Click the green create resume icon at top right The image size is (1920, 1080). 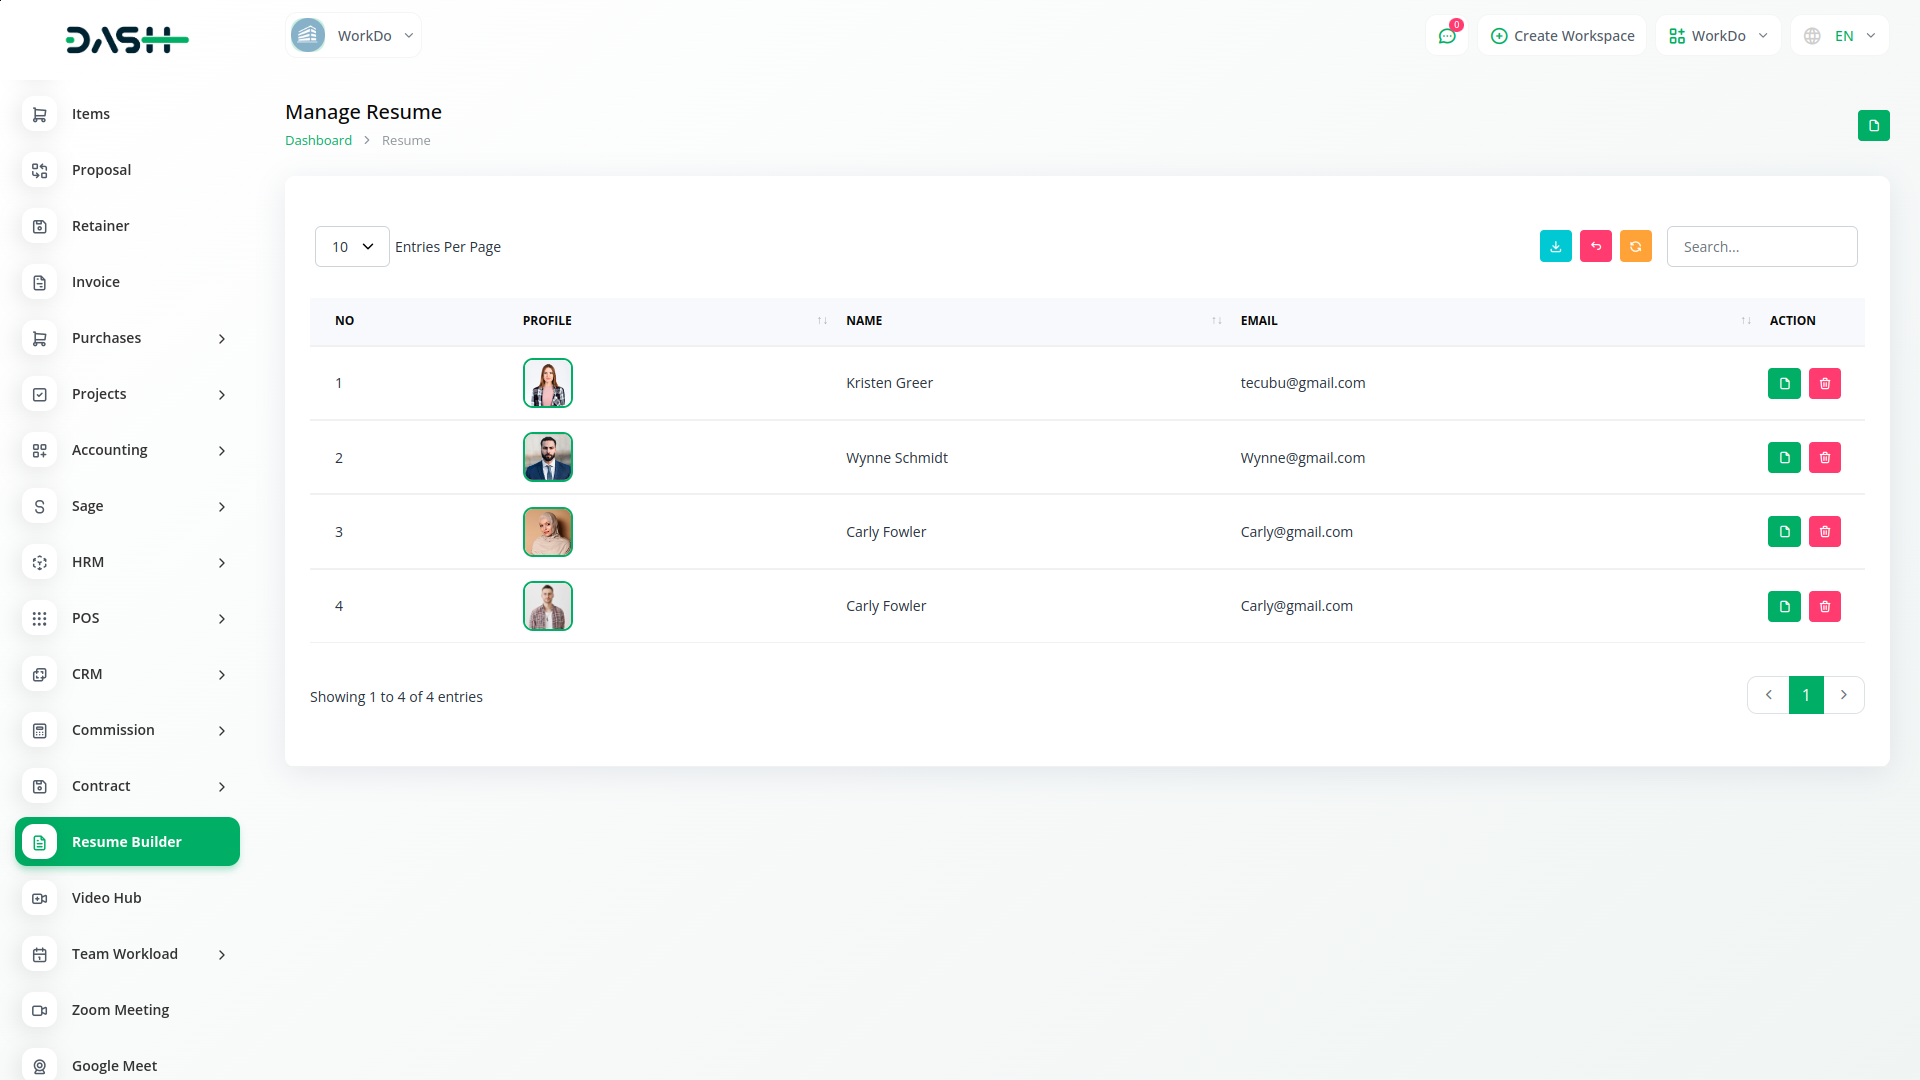click(x=1873, y=126)
